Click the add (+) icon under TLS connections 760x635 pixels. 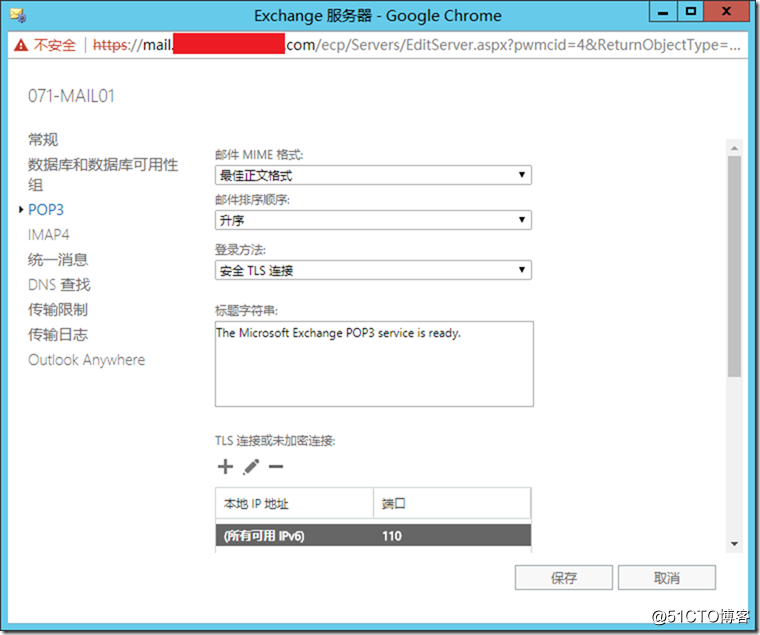click(x=225, y=467)
